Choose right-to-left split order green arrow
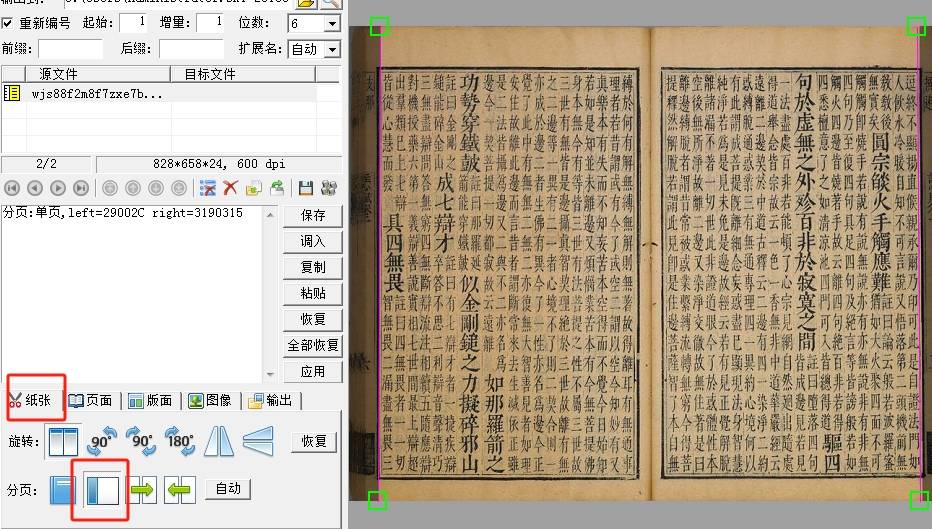The height and width of the screenshot is (529, 932). 180,489
